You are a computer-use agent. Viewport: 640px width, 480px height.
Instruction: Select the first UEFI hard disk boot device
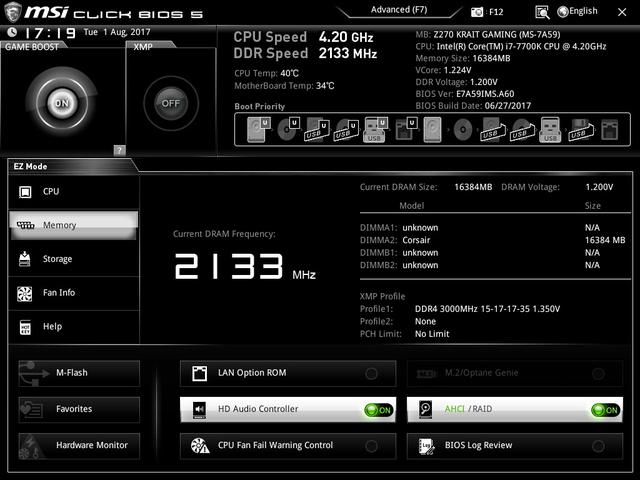(259, 129)
